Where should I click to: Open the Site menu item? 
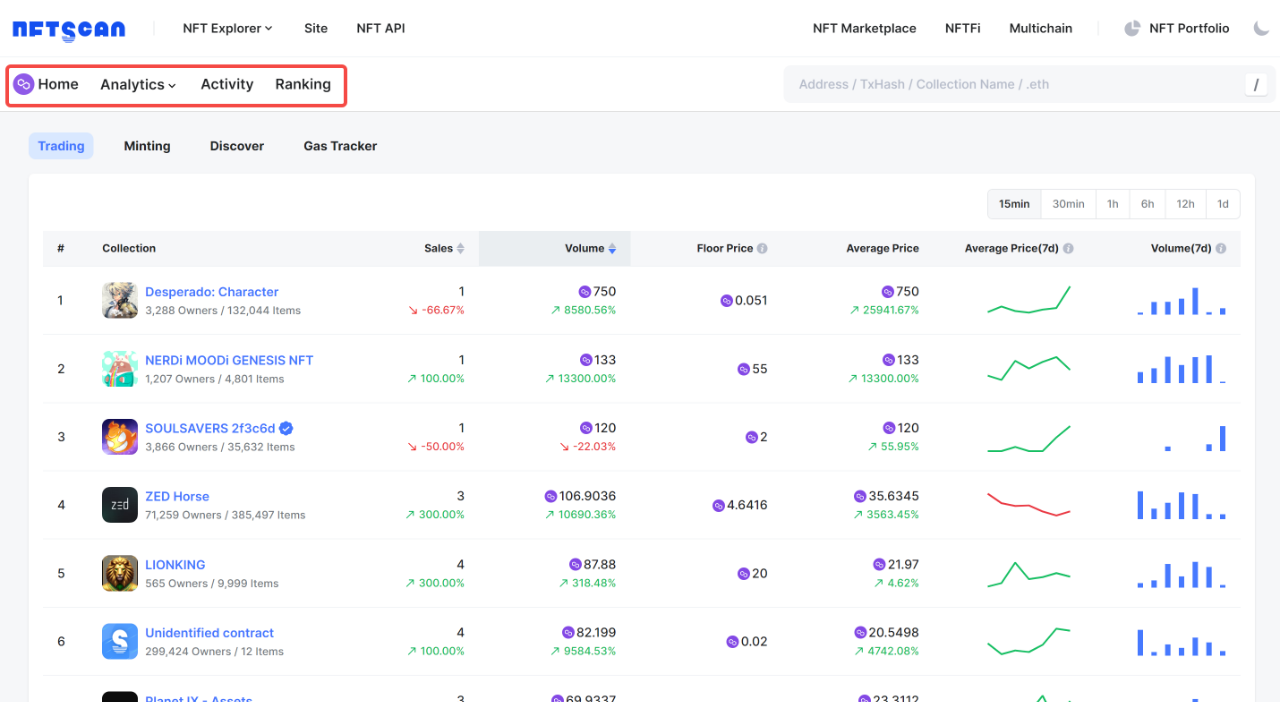pyautogui.click(x=316, y=28)
